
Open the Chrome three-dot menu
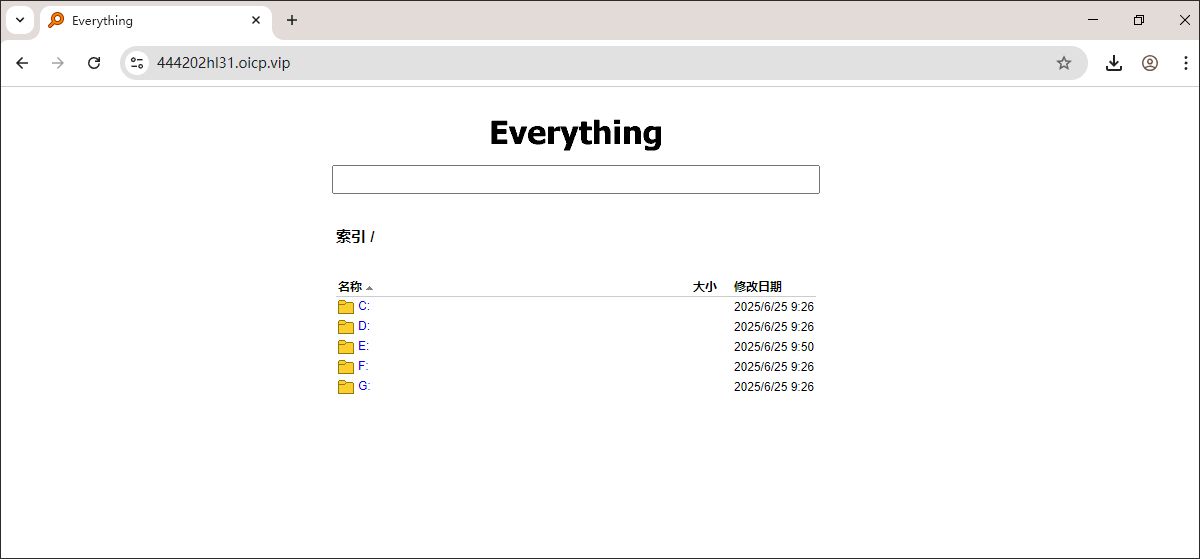pyautogui.click(x=1184, y=63)
